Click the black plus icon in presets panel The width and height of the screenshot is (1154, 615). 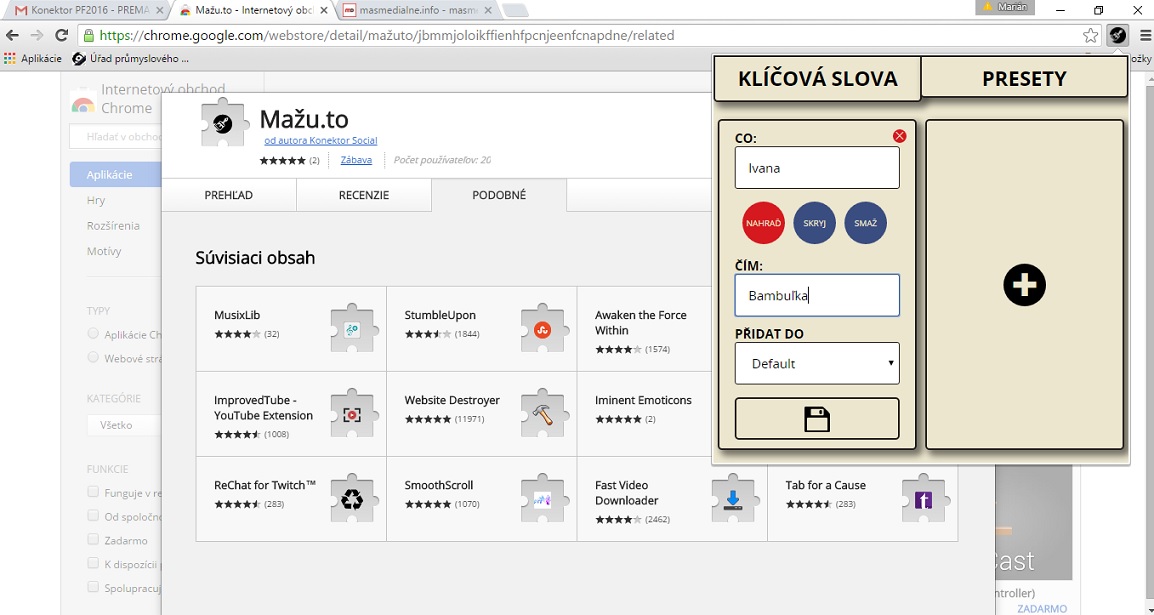(1024, 286)
